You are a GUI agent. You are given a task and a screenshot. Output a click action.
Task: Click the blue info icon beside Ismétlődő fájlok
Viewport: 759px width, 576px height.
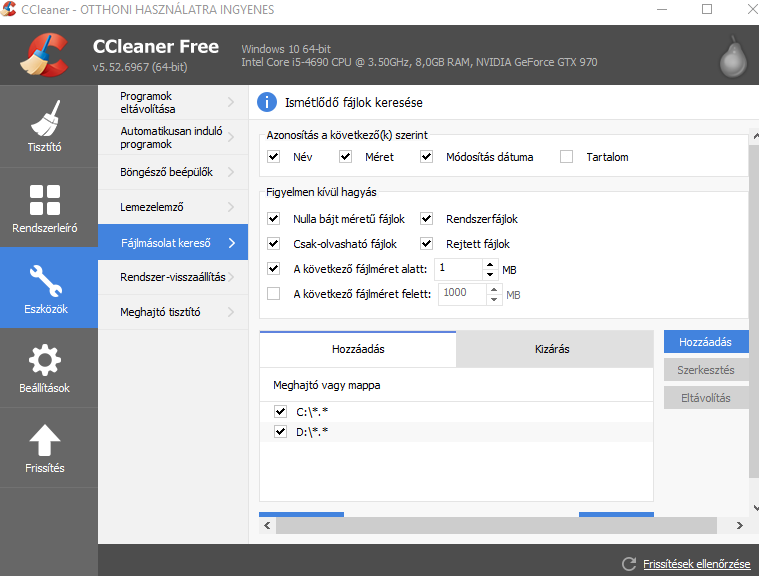(267, 102)
